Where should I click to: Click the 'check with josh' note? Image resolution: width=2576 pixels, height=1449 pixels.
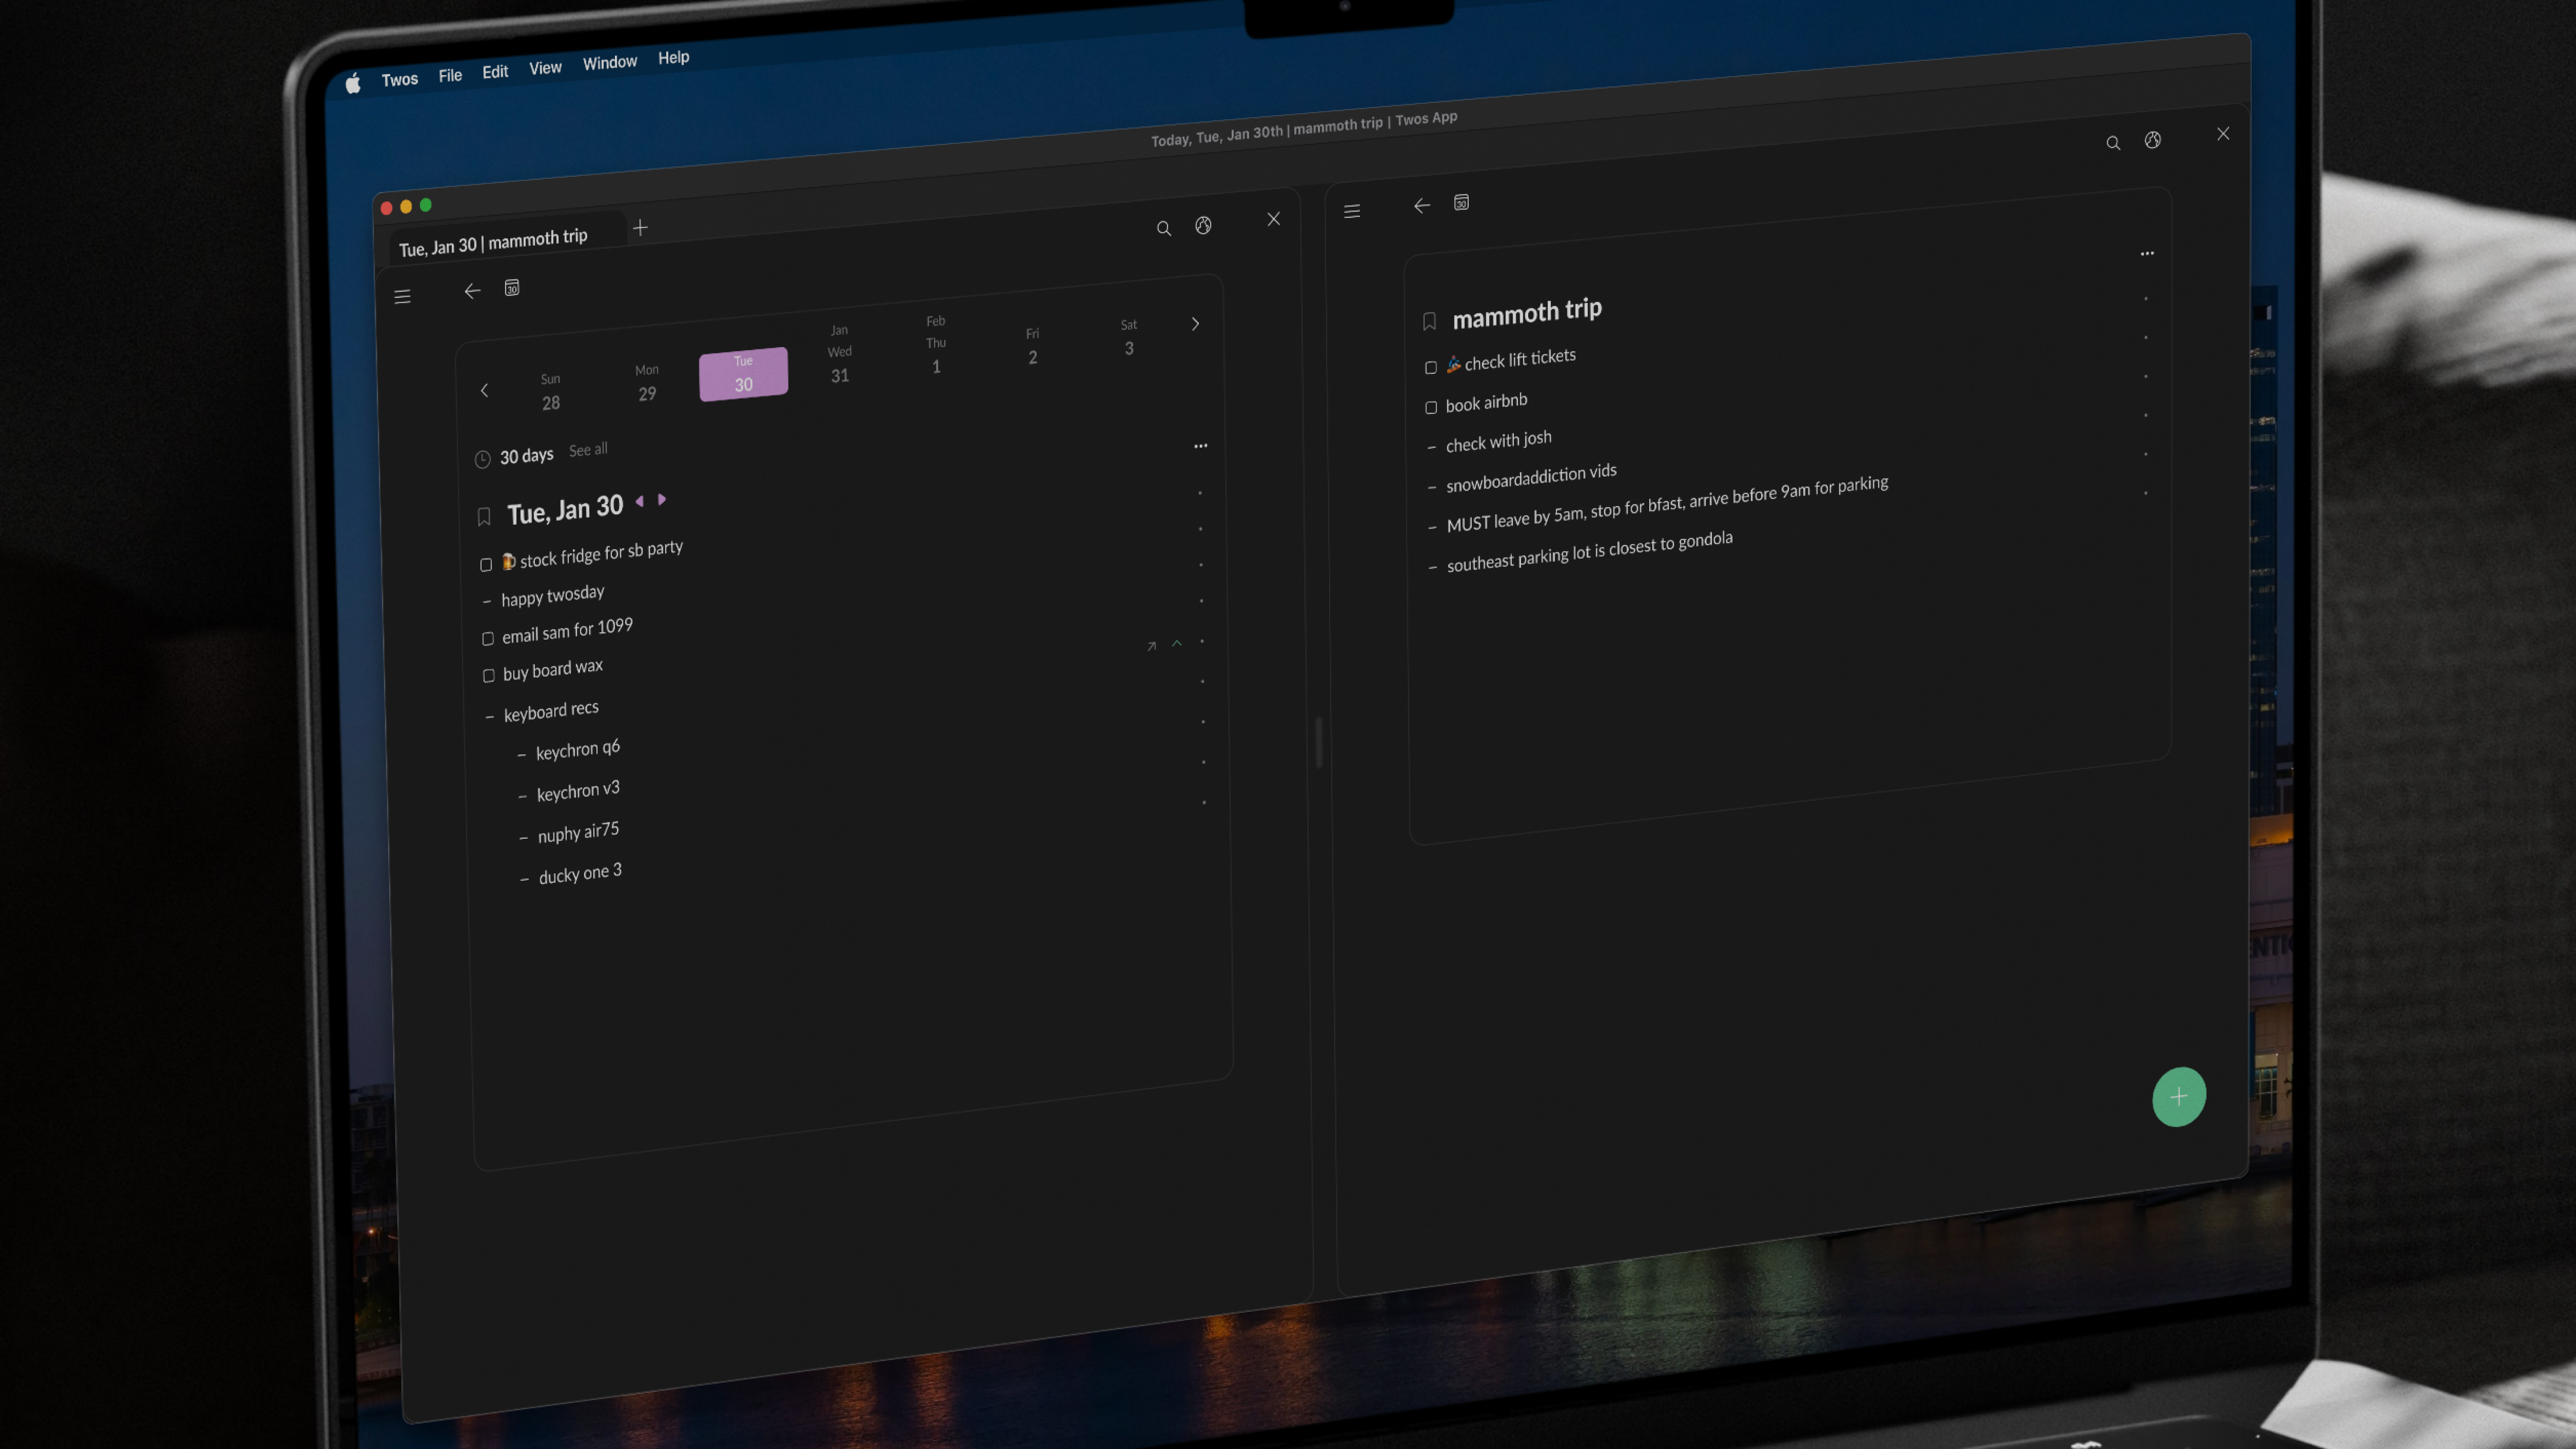tap(1499, 441)
